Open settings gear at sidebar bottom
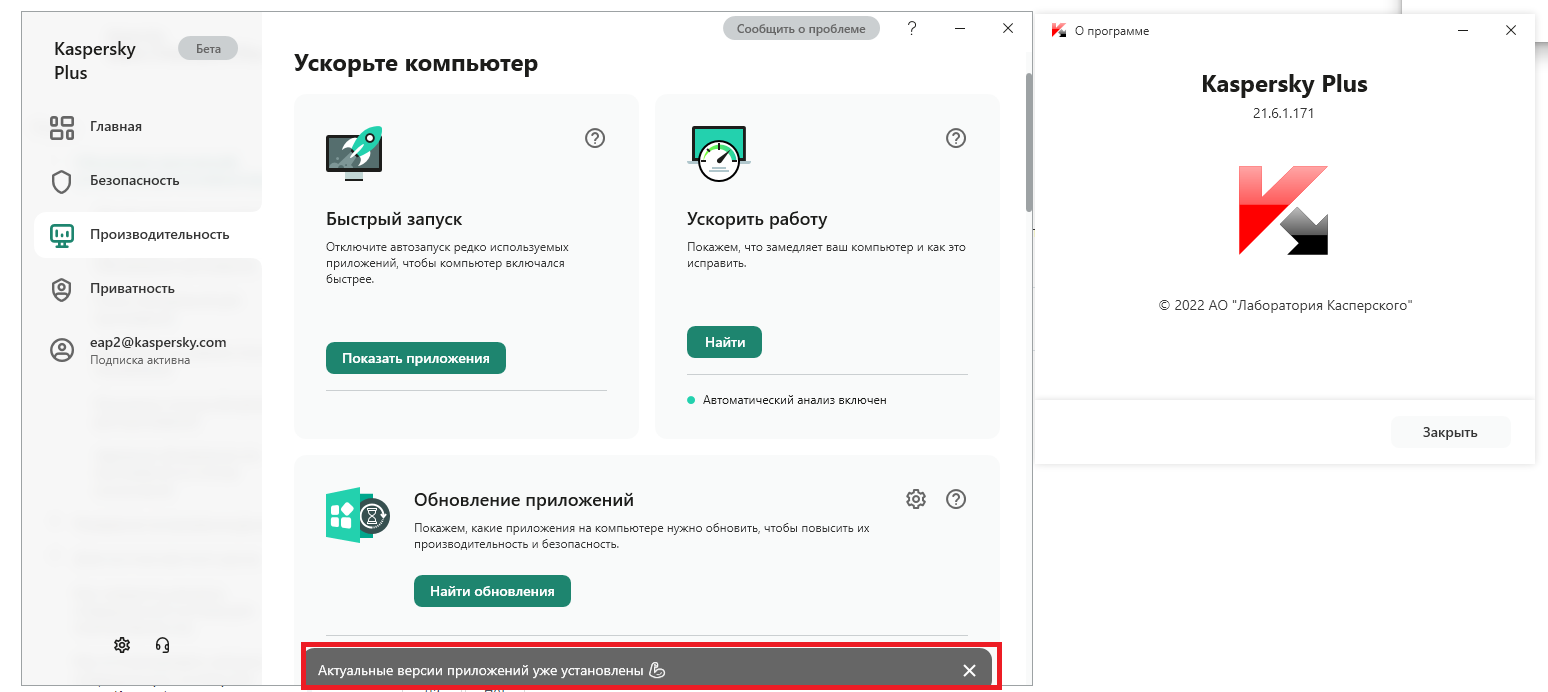The image size is (1548, 692). pos(122,645)
